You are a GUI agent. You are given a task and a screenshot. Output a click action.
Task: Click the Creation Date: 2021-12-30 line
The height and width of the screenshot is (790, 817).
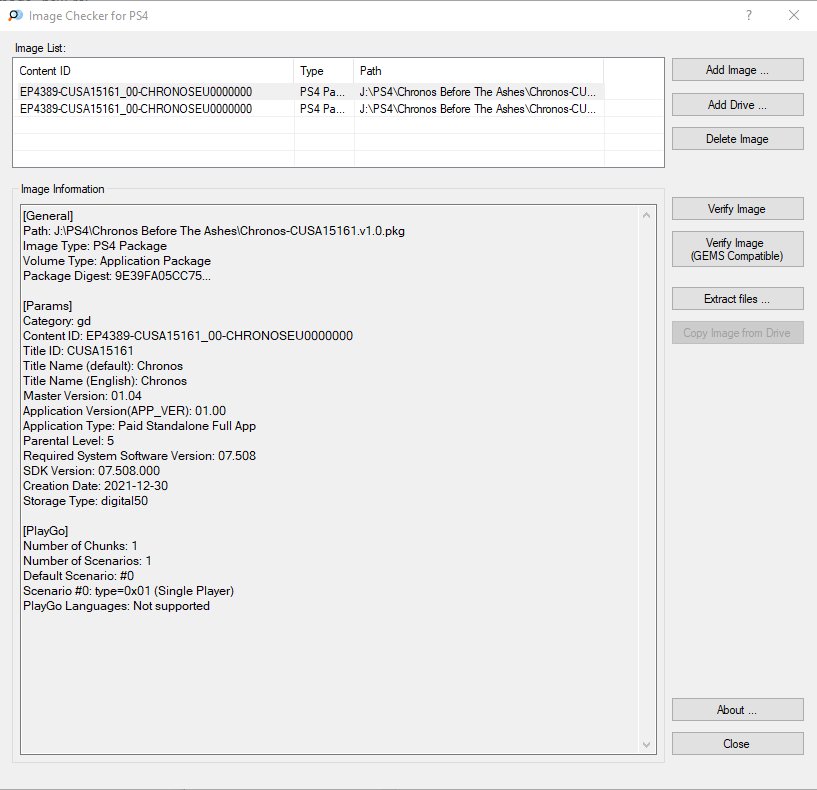(95, 486)
